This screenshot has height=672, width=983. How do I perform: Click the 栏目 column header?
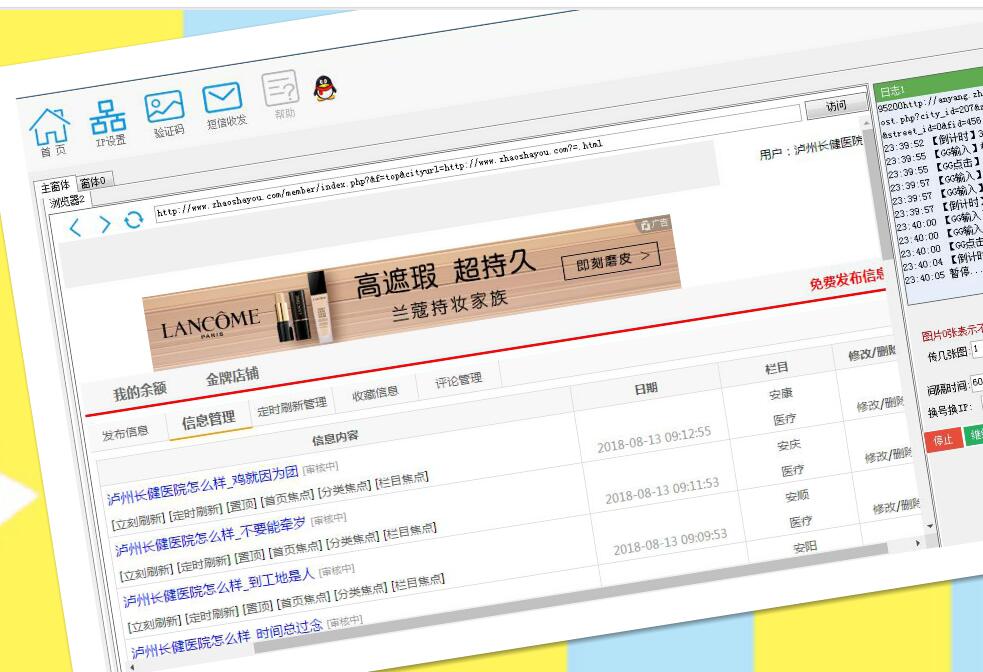[x=776, y=367]
